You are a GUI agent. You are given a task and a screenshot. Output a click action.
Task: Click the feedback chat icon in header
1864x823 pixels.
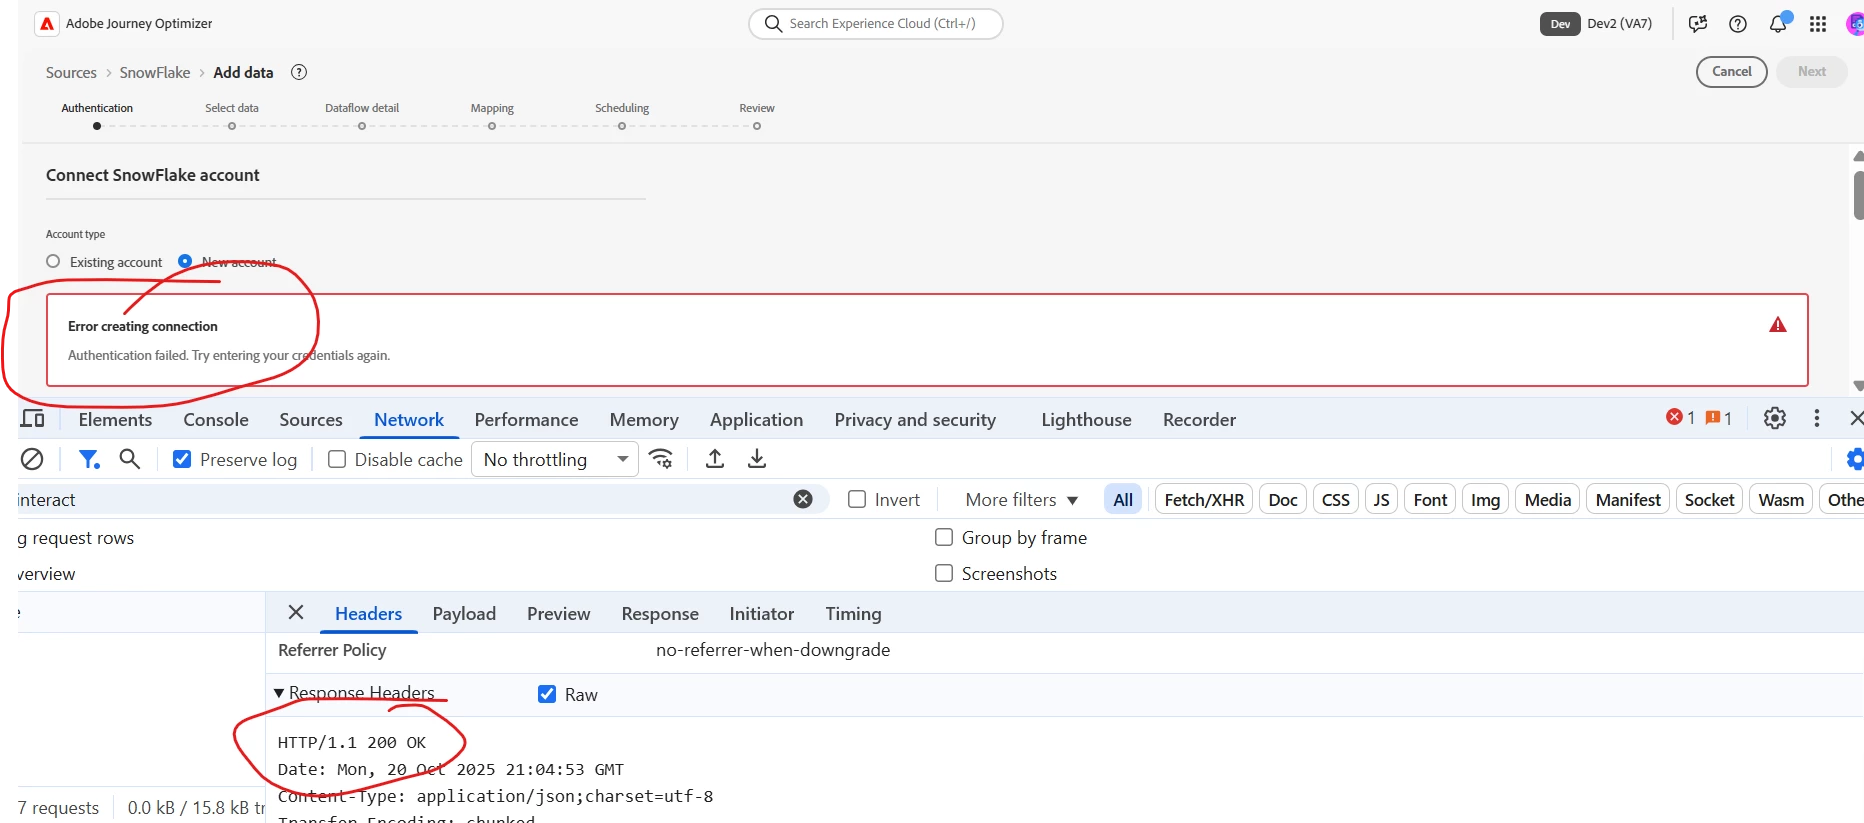point(1698,24)
